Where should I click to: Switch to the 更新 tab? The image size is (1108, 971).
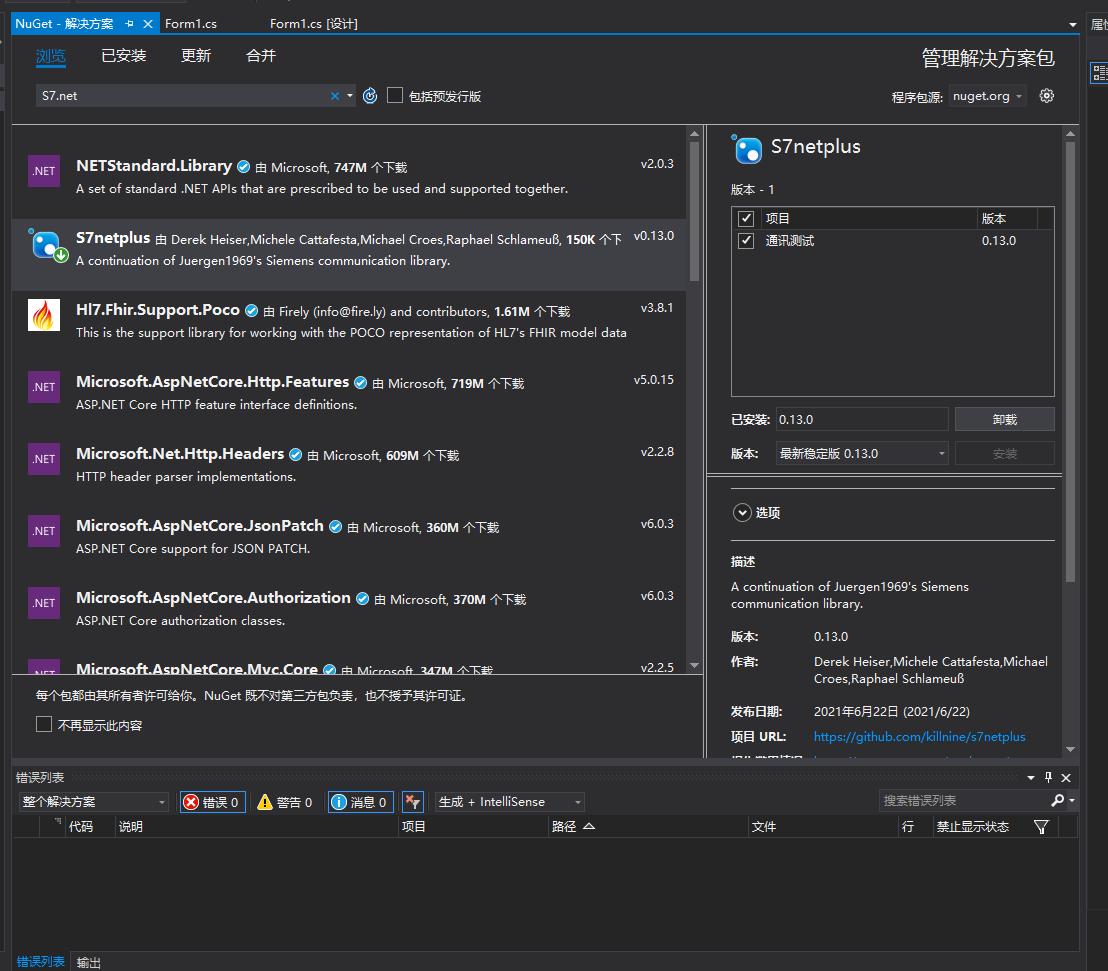[x=196, y=56]
